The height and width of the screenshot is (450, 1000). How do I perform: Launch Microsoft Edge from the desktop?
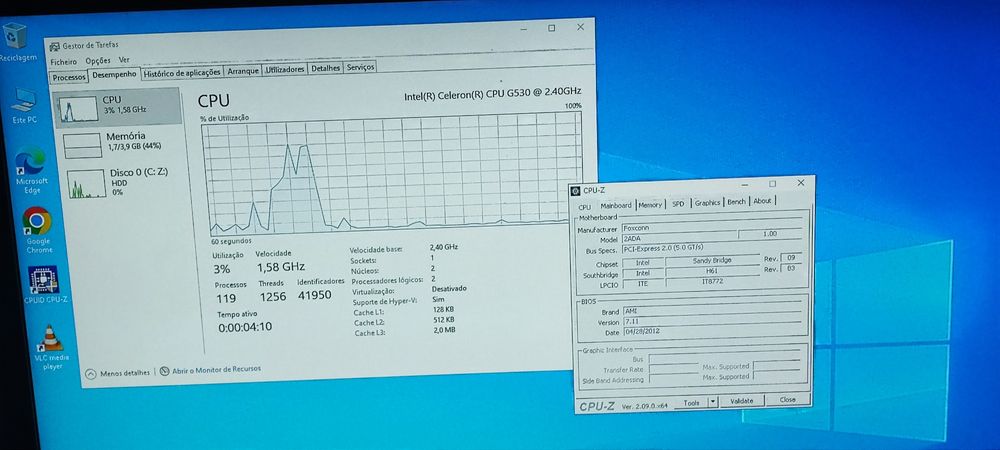(31, 170)
